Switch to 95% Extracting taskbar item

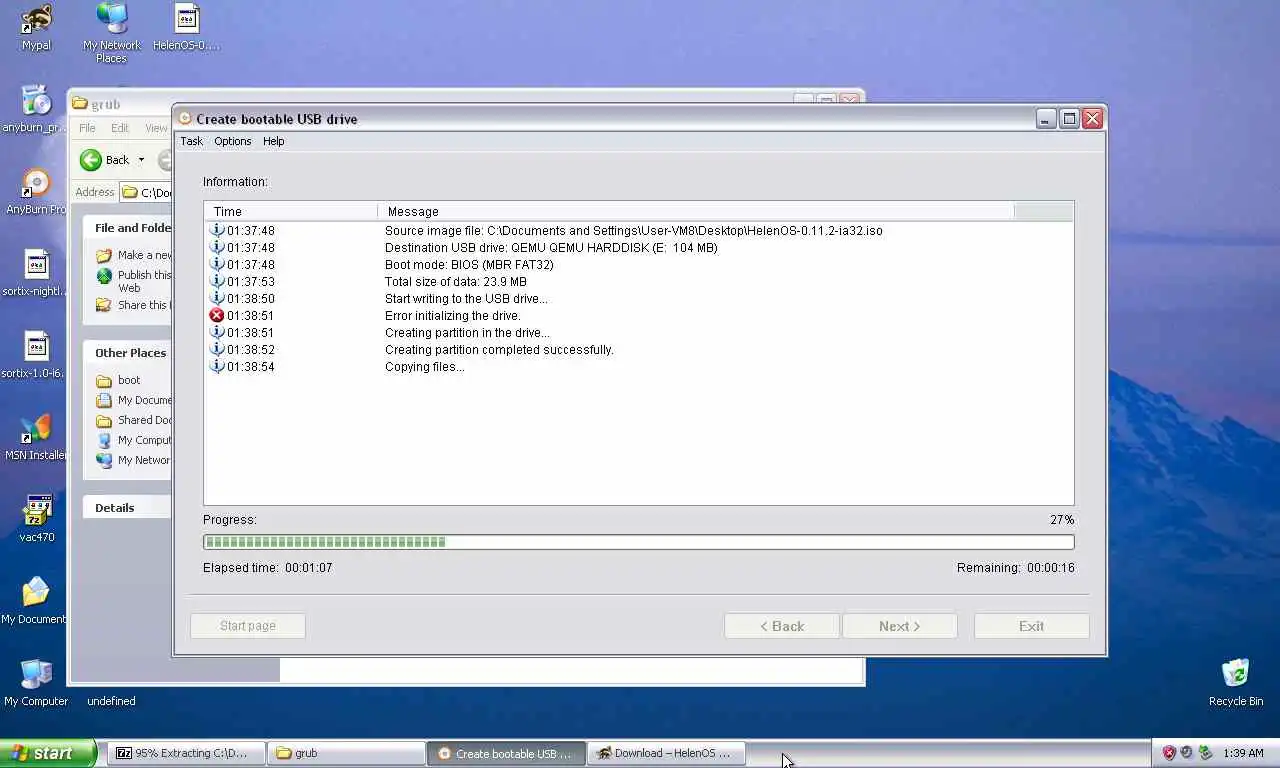[x=185, y=753]
